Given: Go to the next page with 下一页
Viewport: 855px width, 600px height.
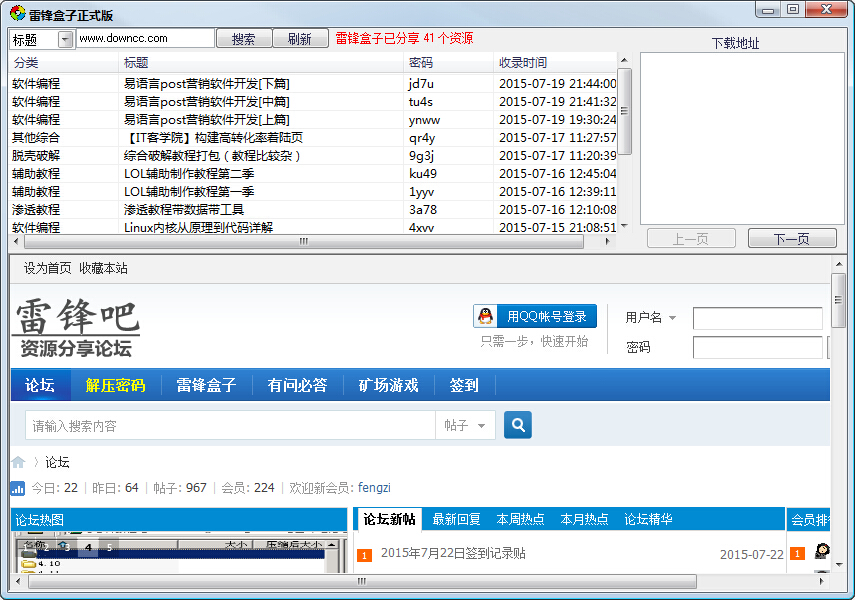Looking at the screenshot, I should pos(792,238).
